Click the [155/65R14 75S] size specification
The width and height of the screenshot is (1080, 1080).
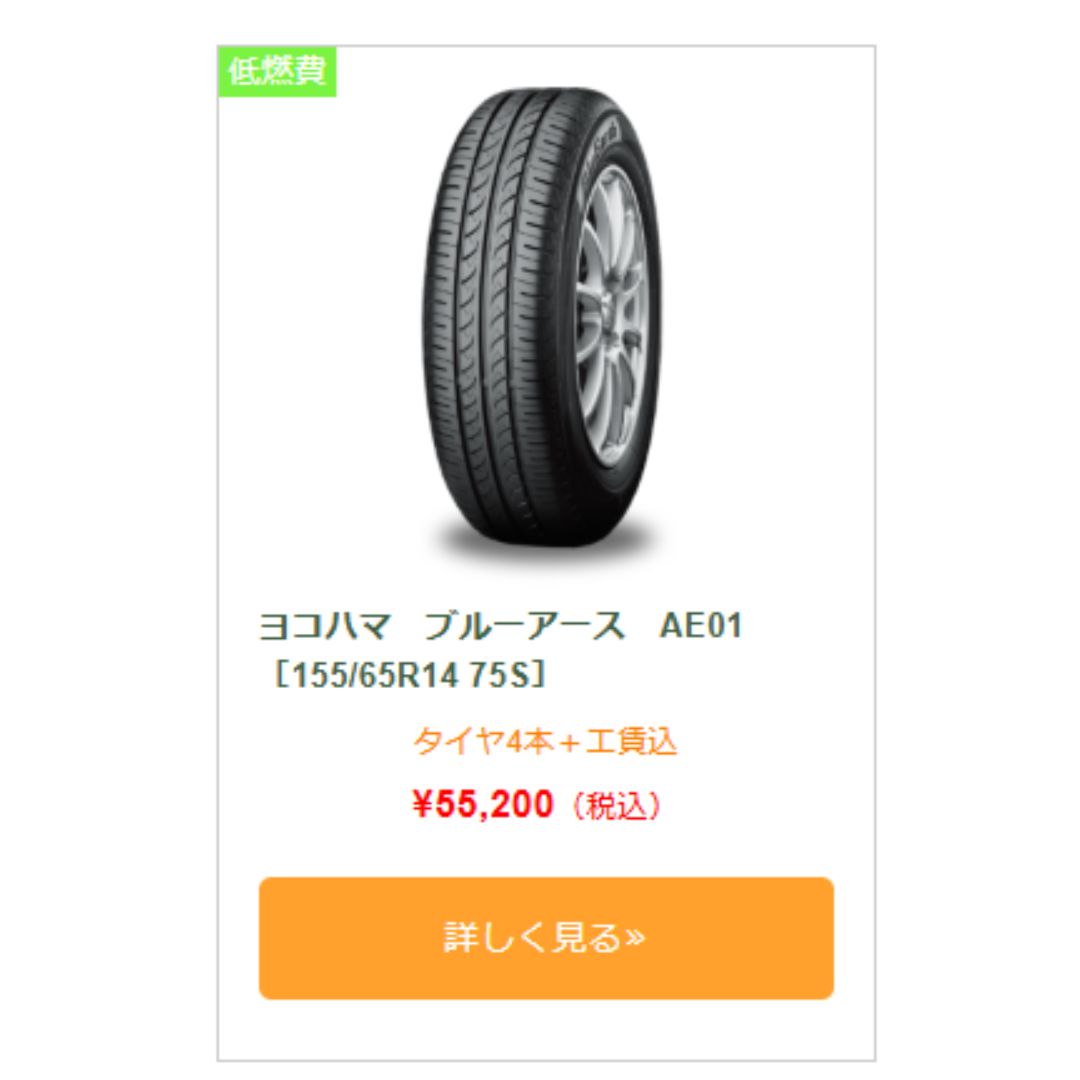411,675
